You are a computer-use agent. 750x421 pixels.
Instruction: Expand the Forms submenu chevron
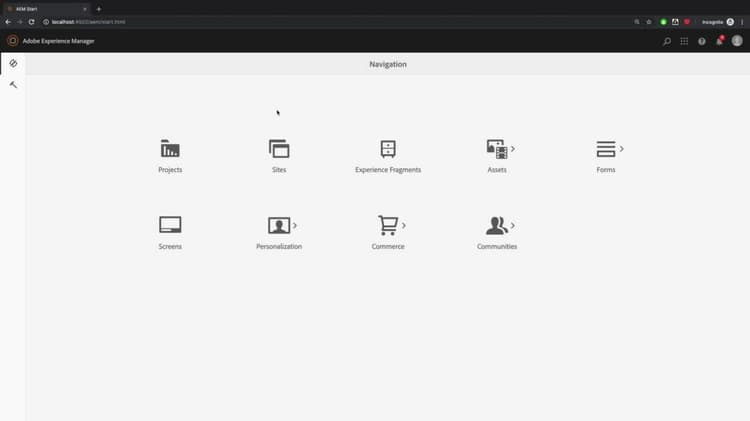click(x=621, y=149)
